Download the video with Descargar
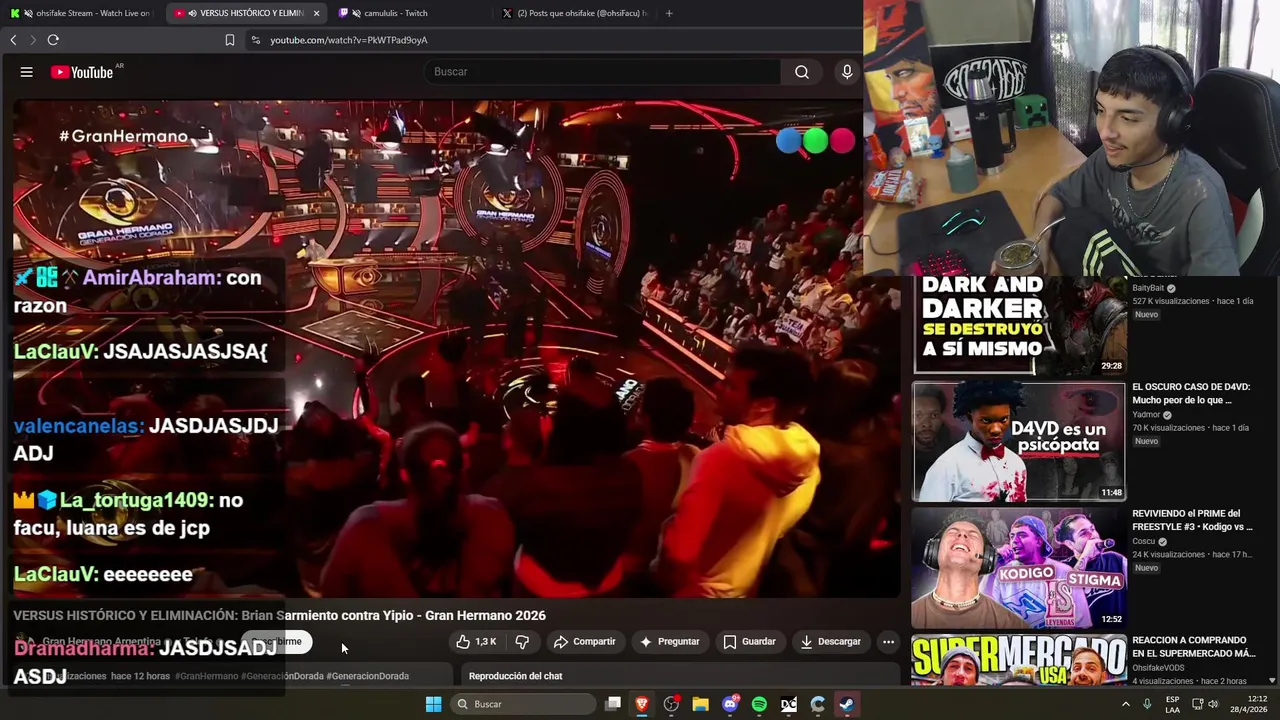 [831, 642]
